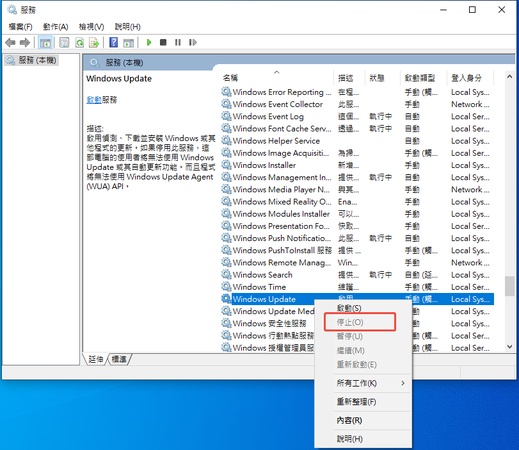Click the Export List toolbar icon

[94, 42]
